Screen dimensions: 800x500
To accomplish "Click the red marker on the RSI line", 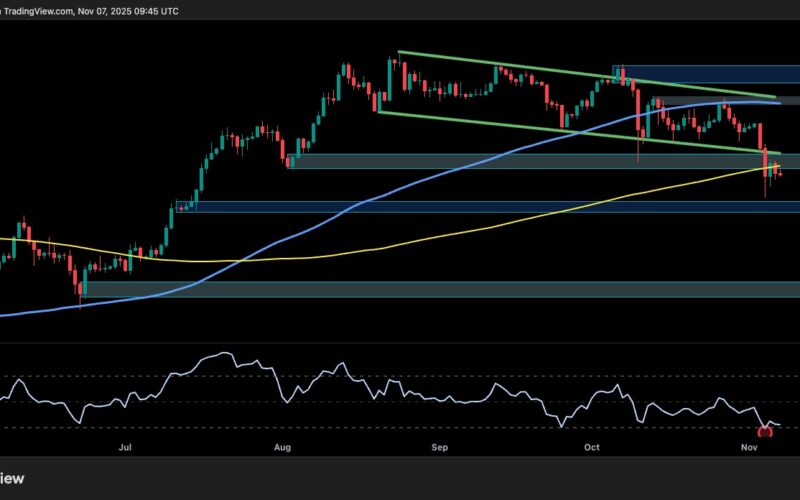I will (x=766, y=432).
